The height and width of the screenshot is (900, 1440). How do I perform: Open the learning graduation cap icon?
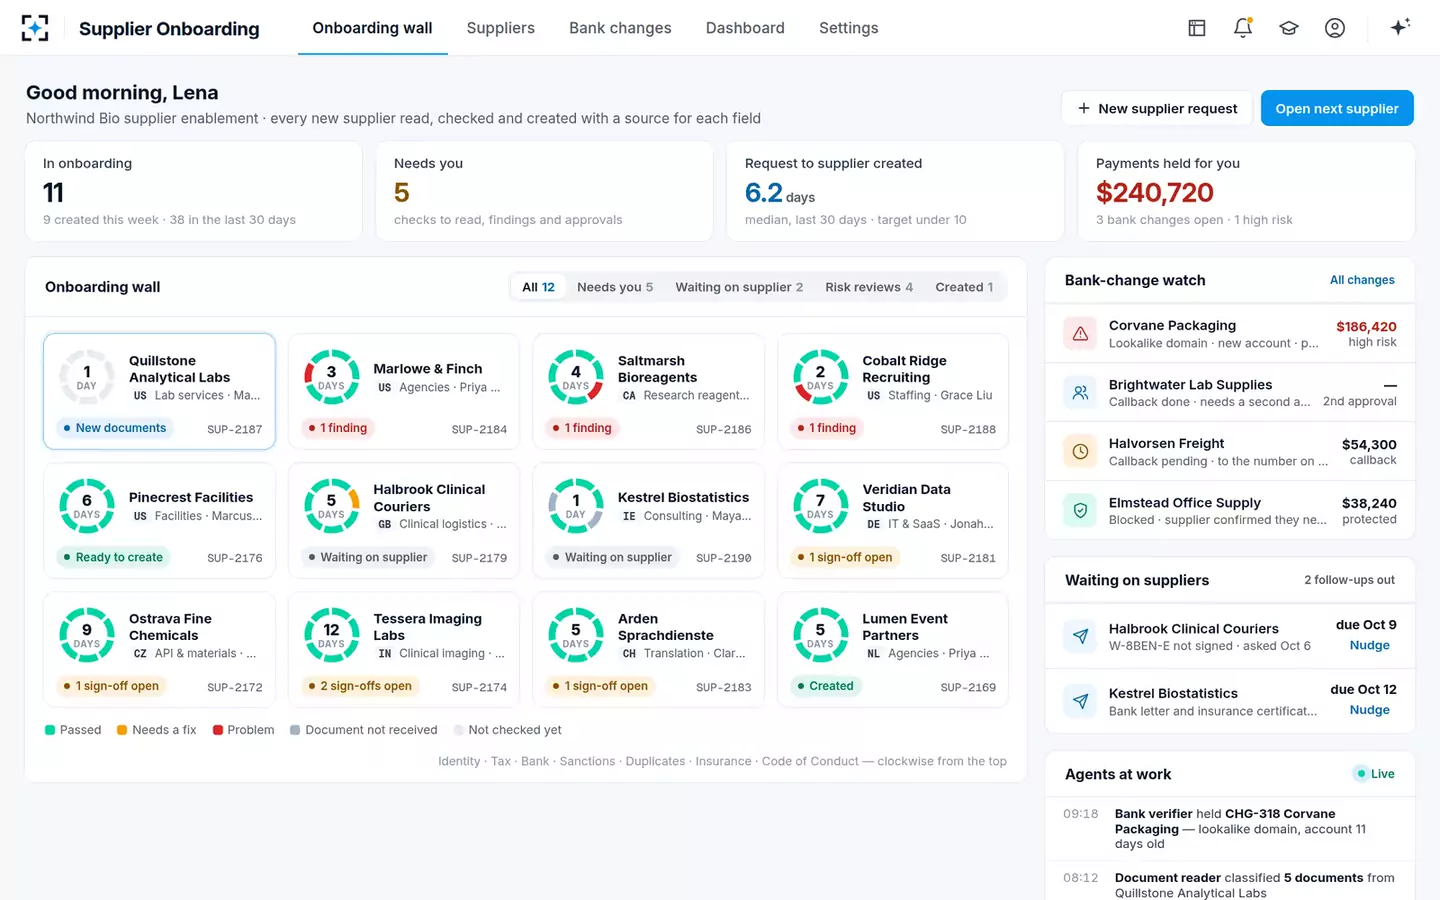[x=1289, y=28]
